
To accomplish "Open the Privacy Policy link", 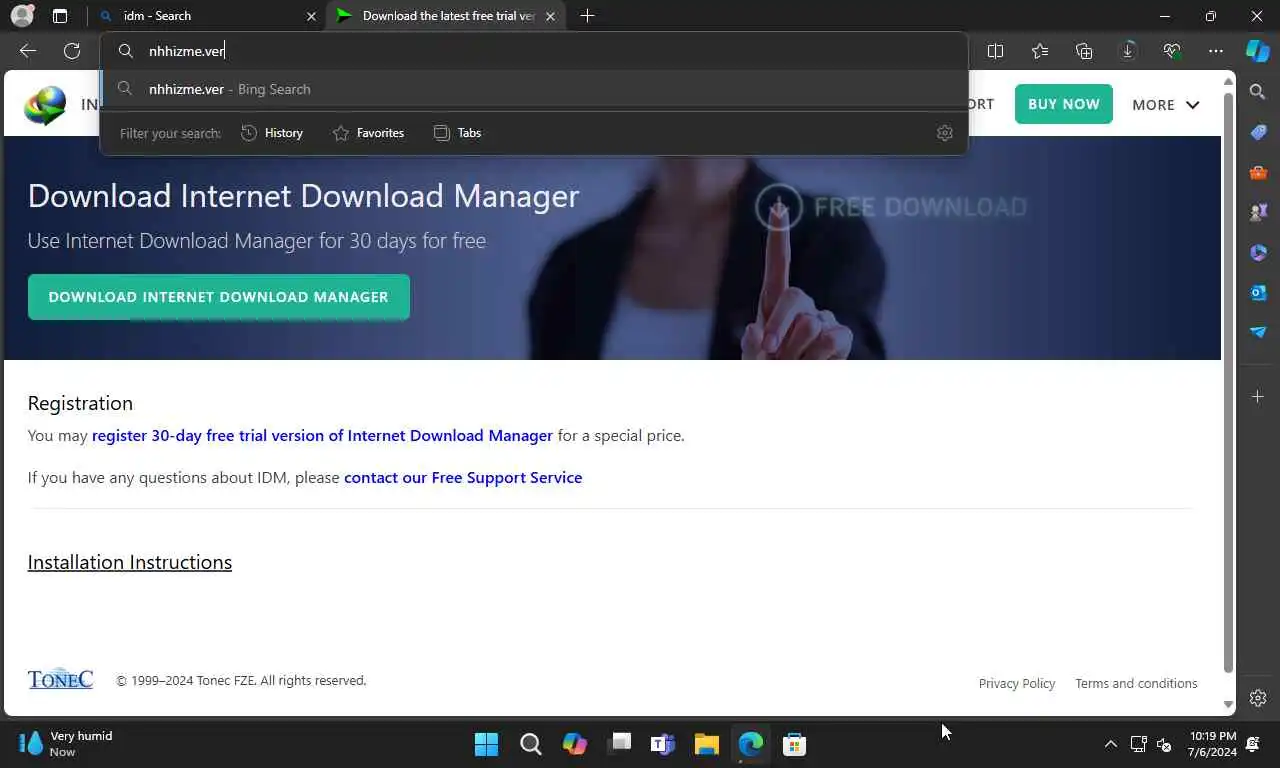I will (x=1016, y=684).
